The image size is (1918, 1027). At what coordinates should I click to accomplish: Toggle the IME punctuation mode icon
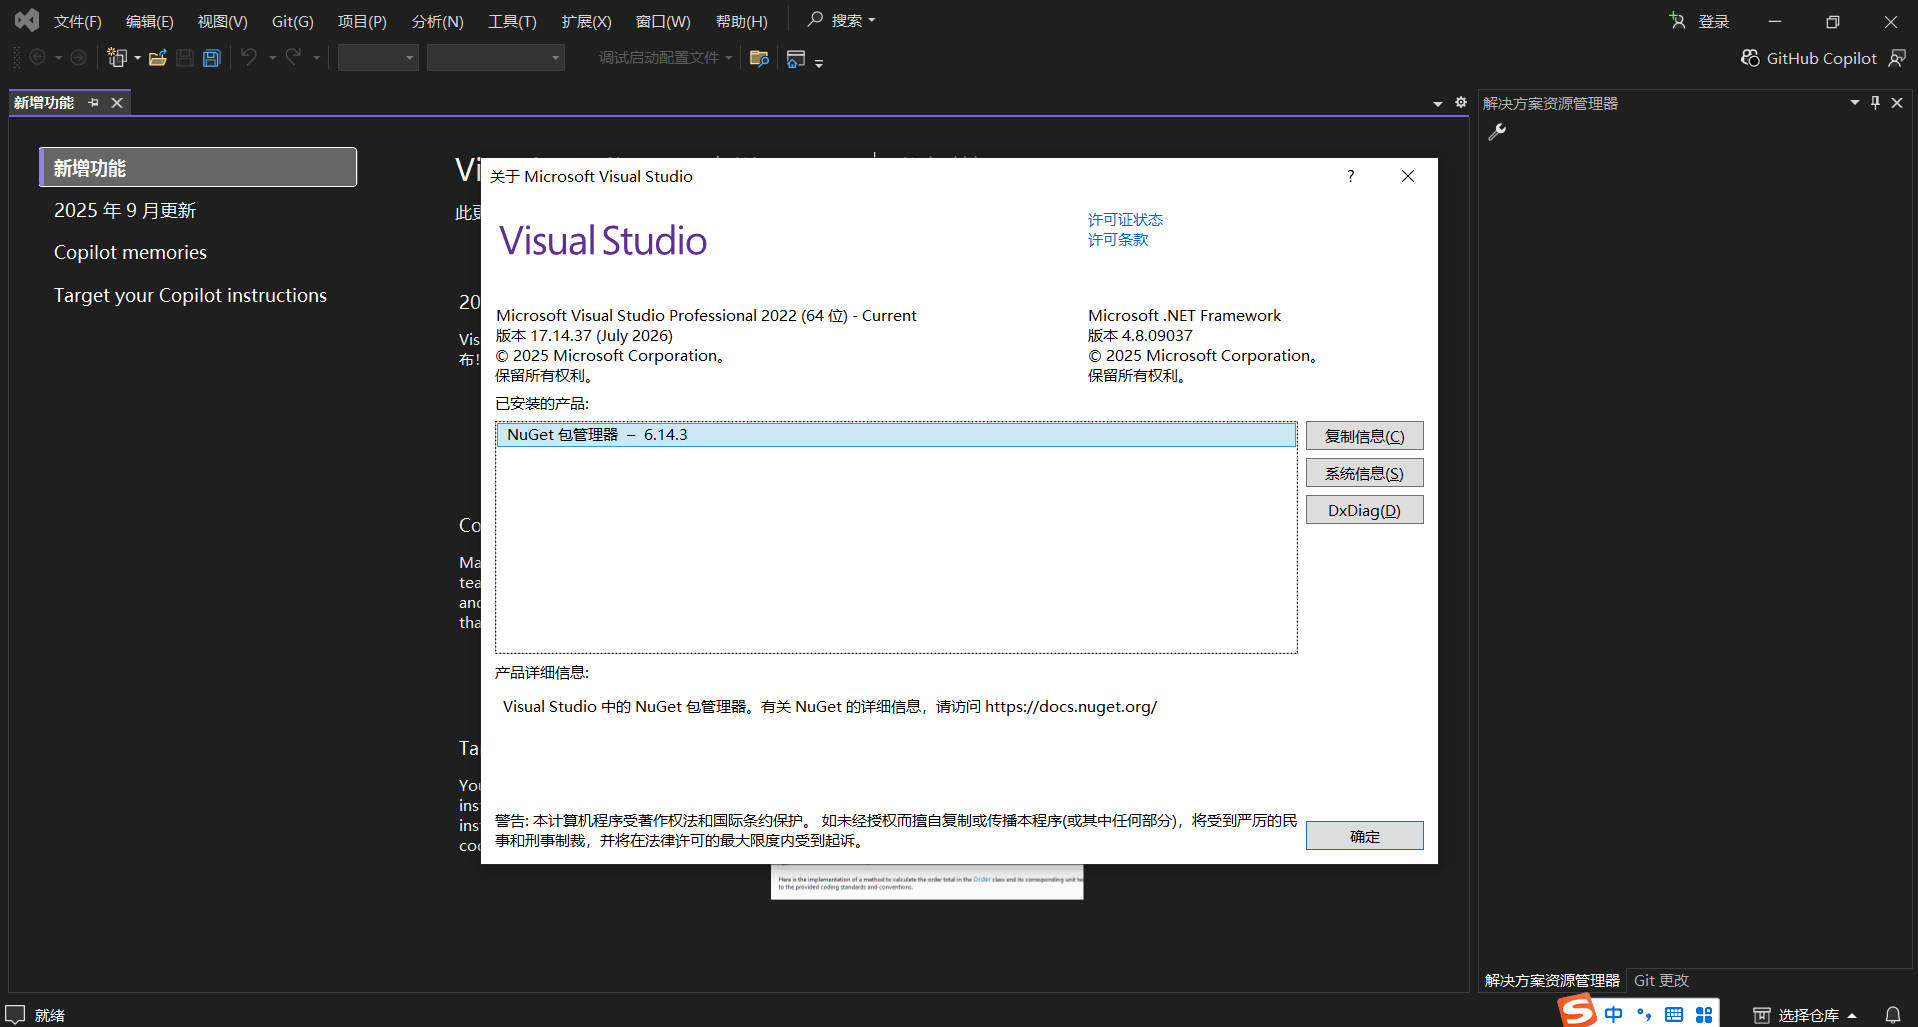(1644, 1014)
